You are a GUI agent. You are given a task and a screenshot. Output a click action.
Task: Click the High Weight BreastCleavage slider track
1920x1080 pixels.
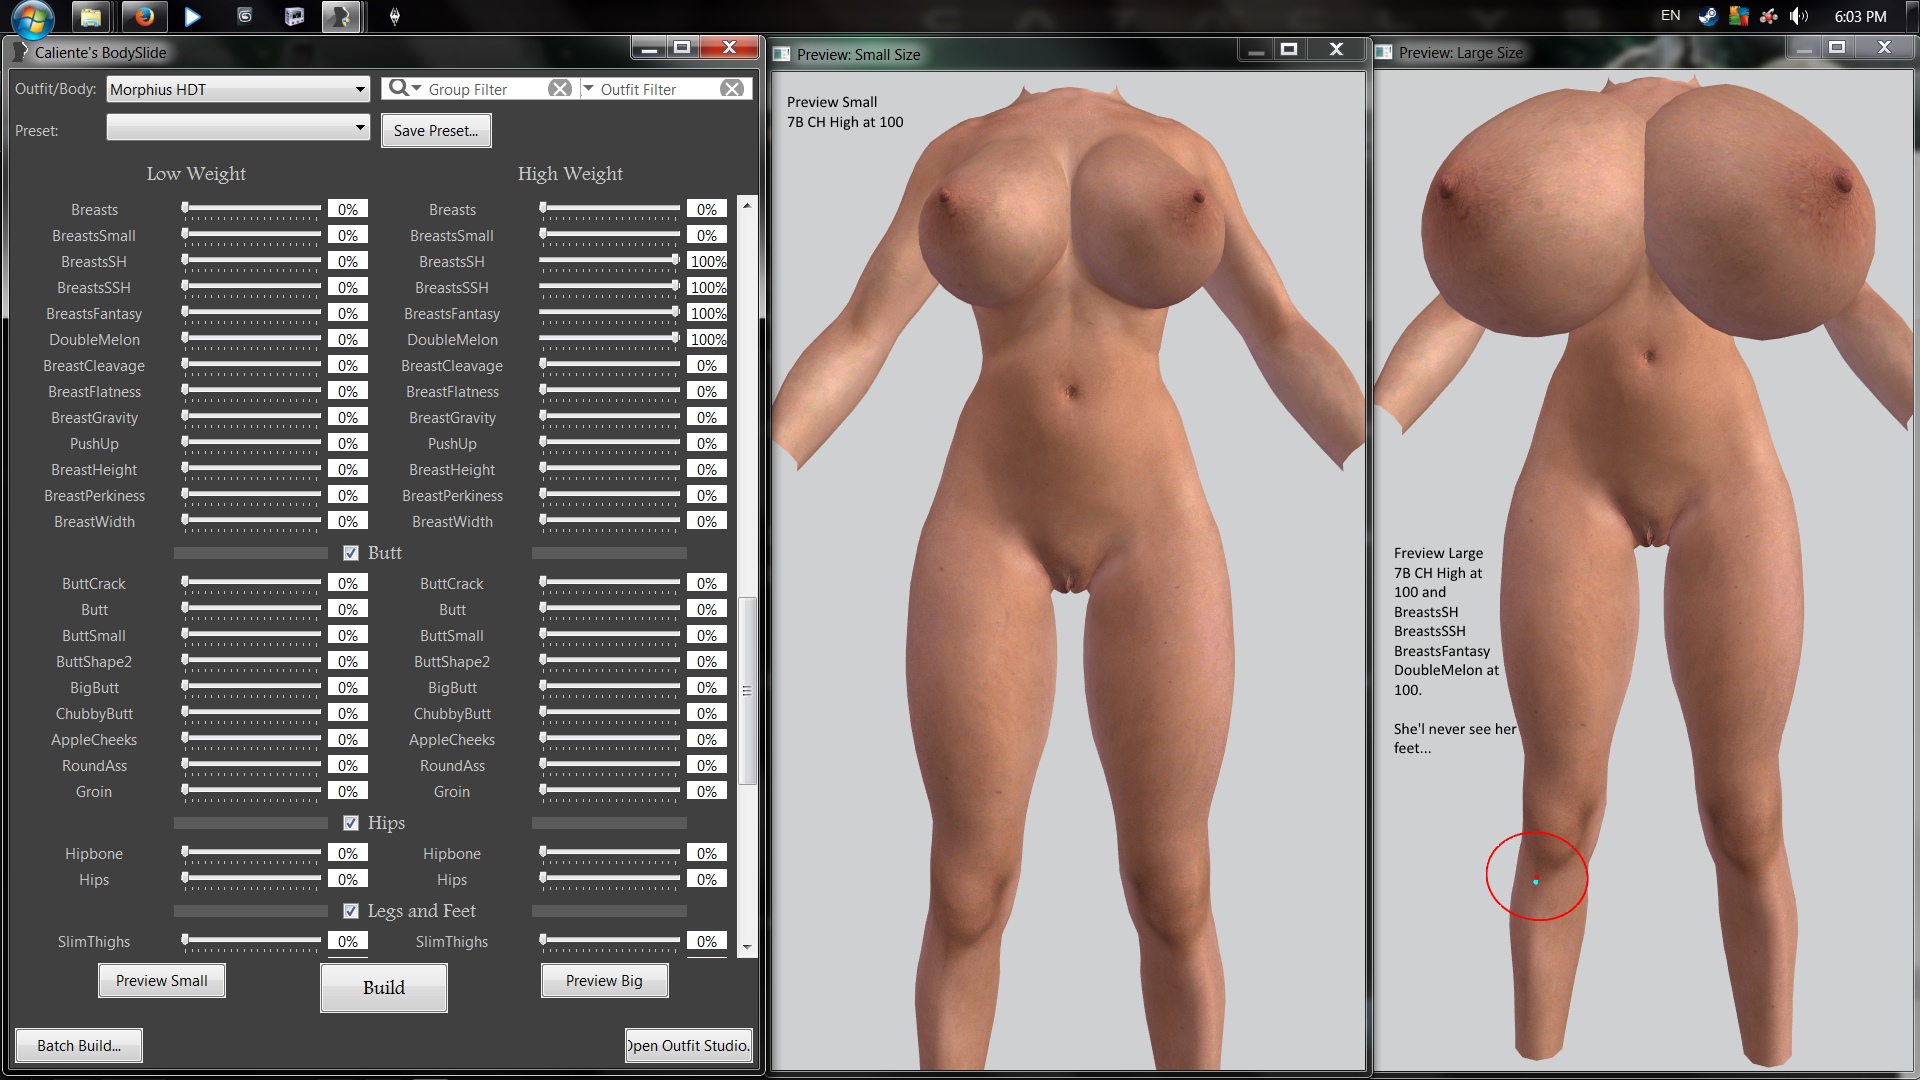[x=610, y=364]
